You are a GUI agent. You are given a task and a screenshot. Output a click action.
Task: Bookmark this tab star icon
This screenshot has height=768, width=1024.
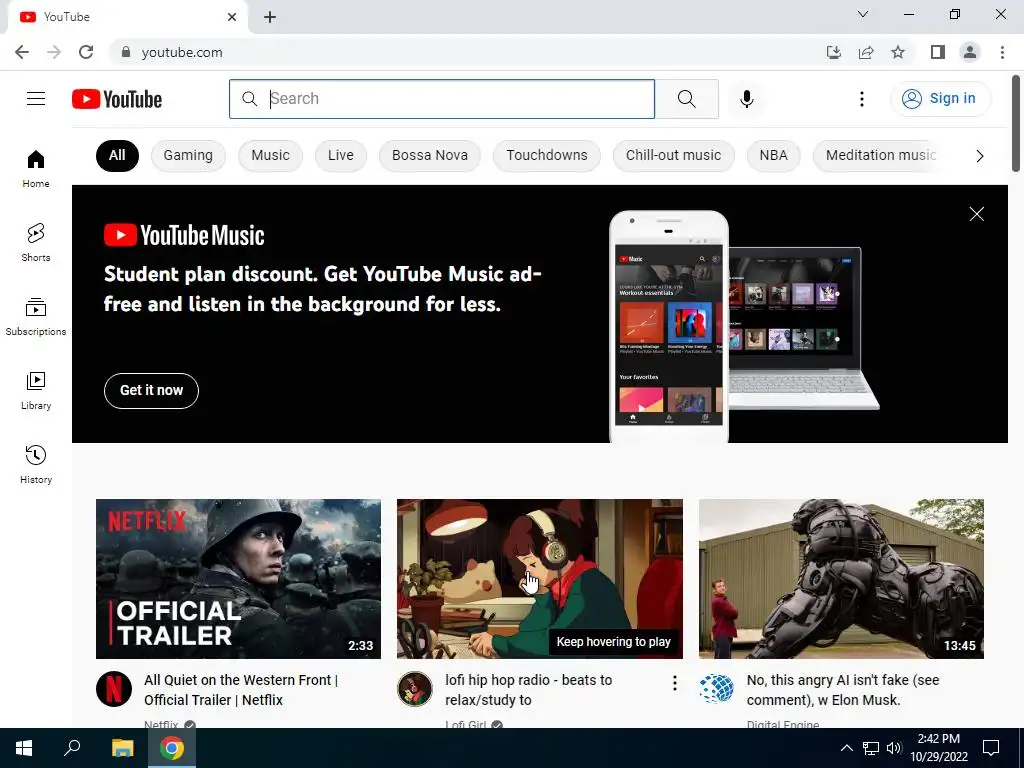click(898, 52)
